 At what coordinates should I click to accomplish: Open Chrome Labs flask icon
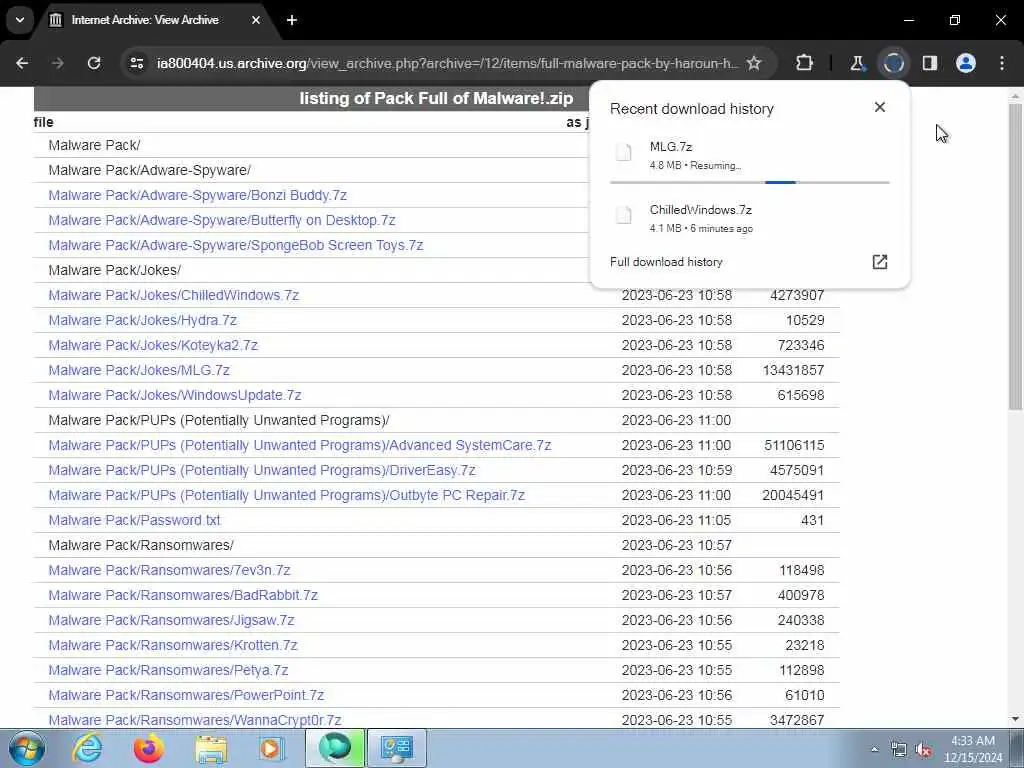pos(857,63)
